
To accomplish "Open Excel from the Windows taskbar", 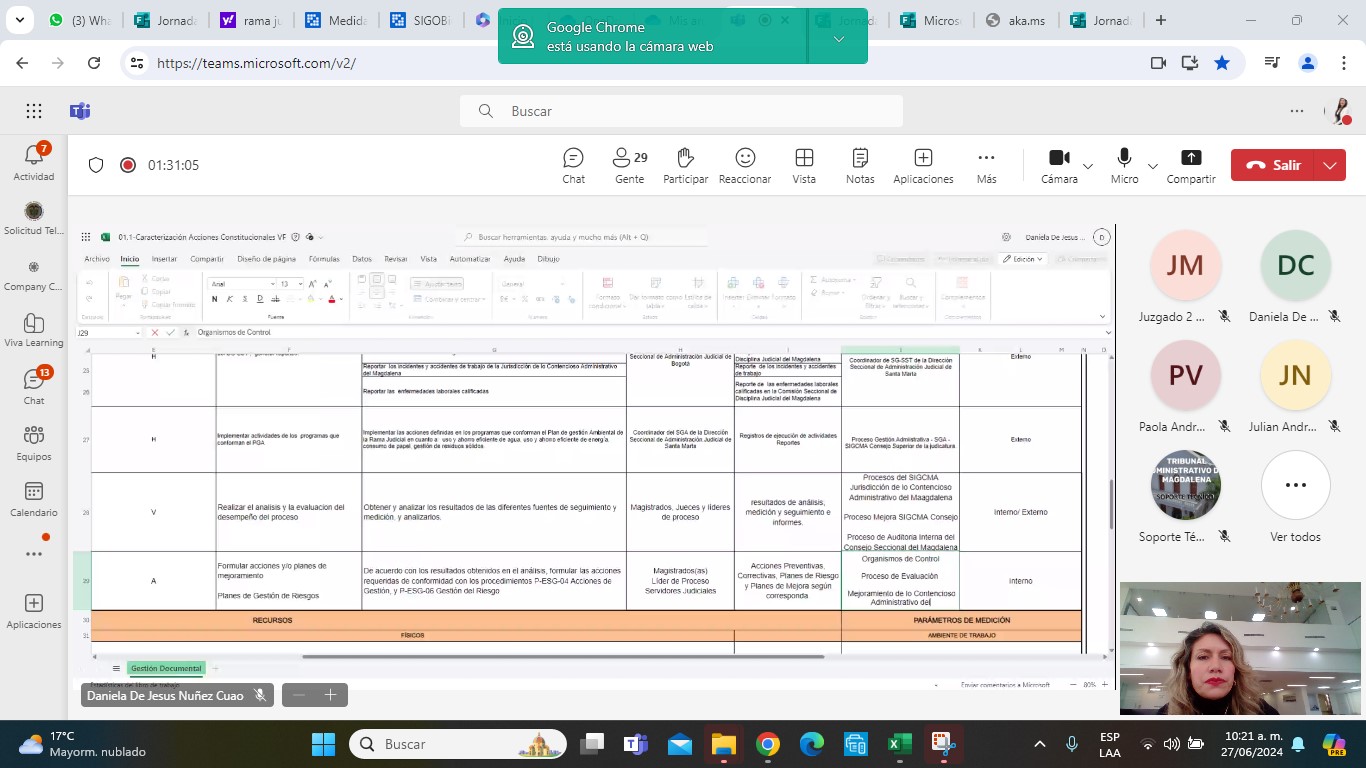I will (899, 744).
